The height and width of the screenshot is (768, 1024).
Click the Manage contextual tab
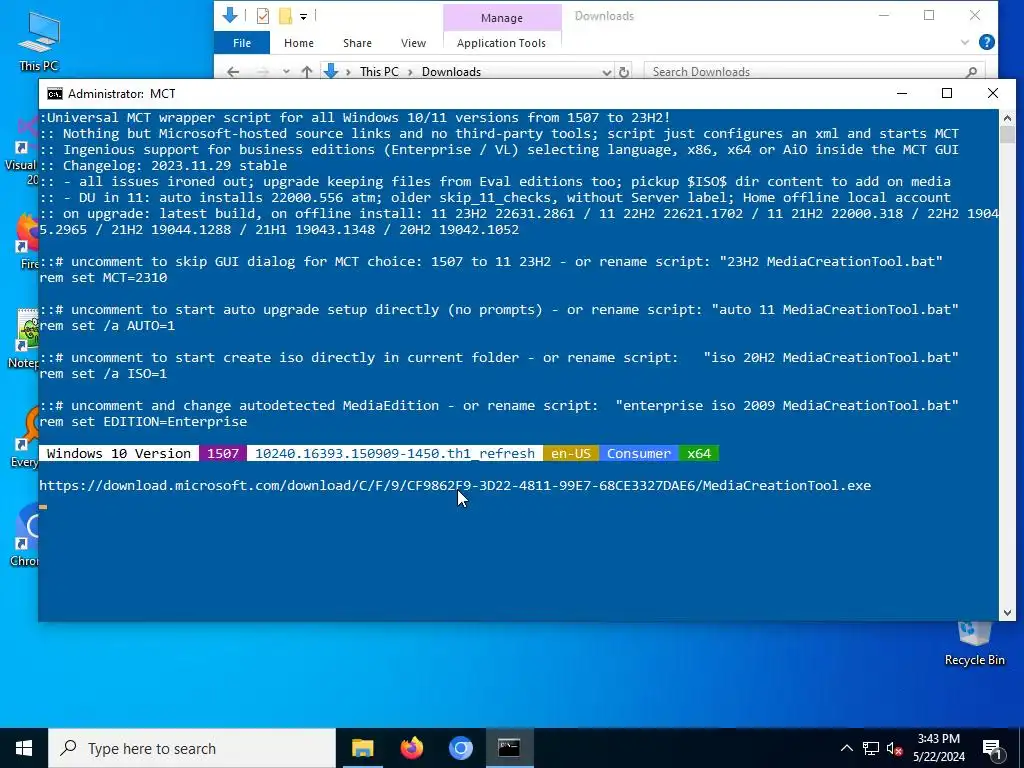(502, 18)
